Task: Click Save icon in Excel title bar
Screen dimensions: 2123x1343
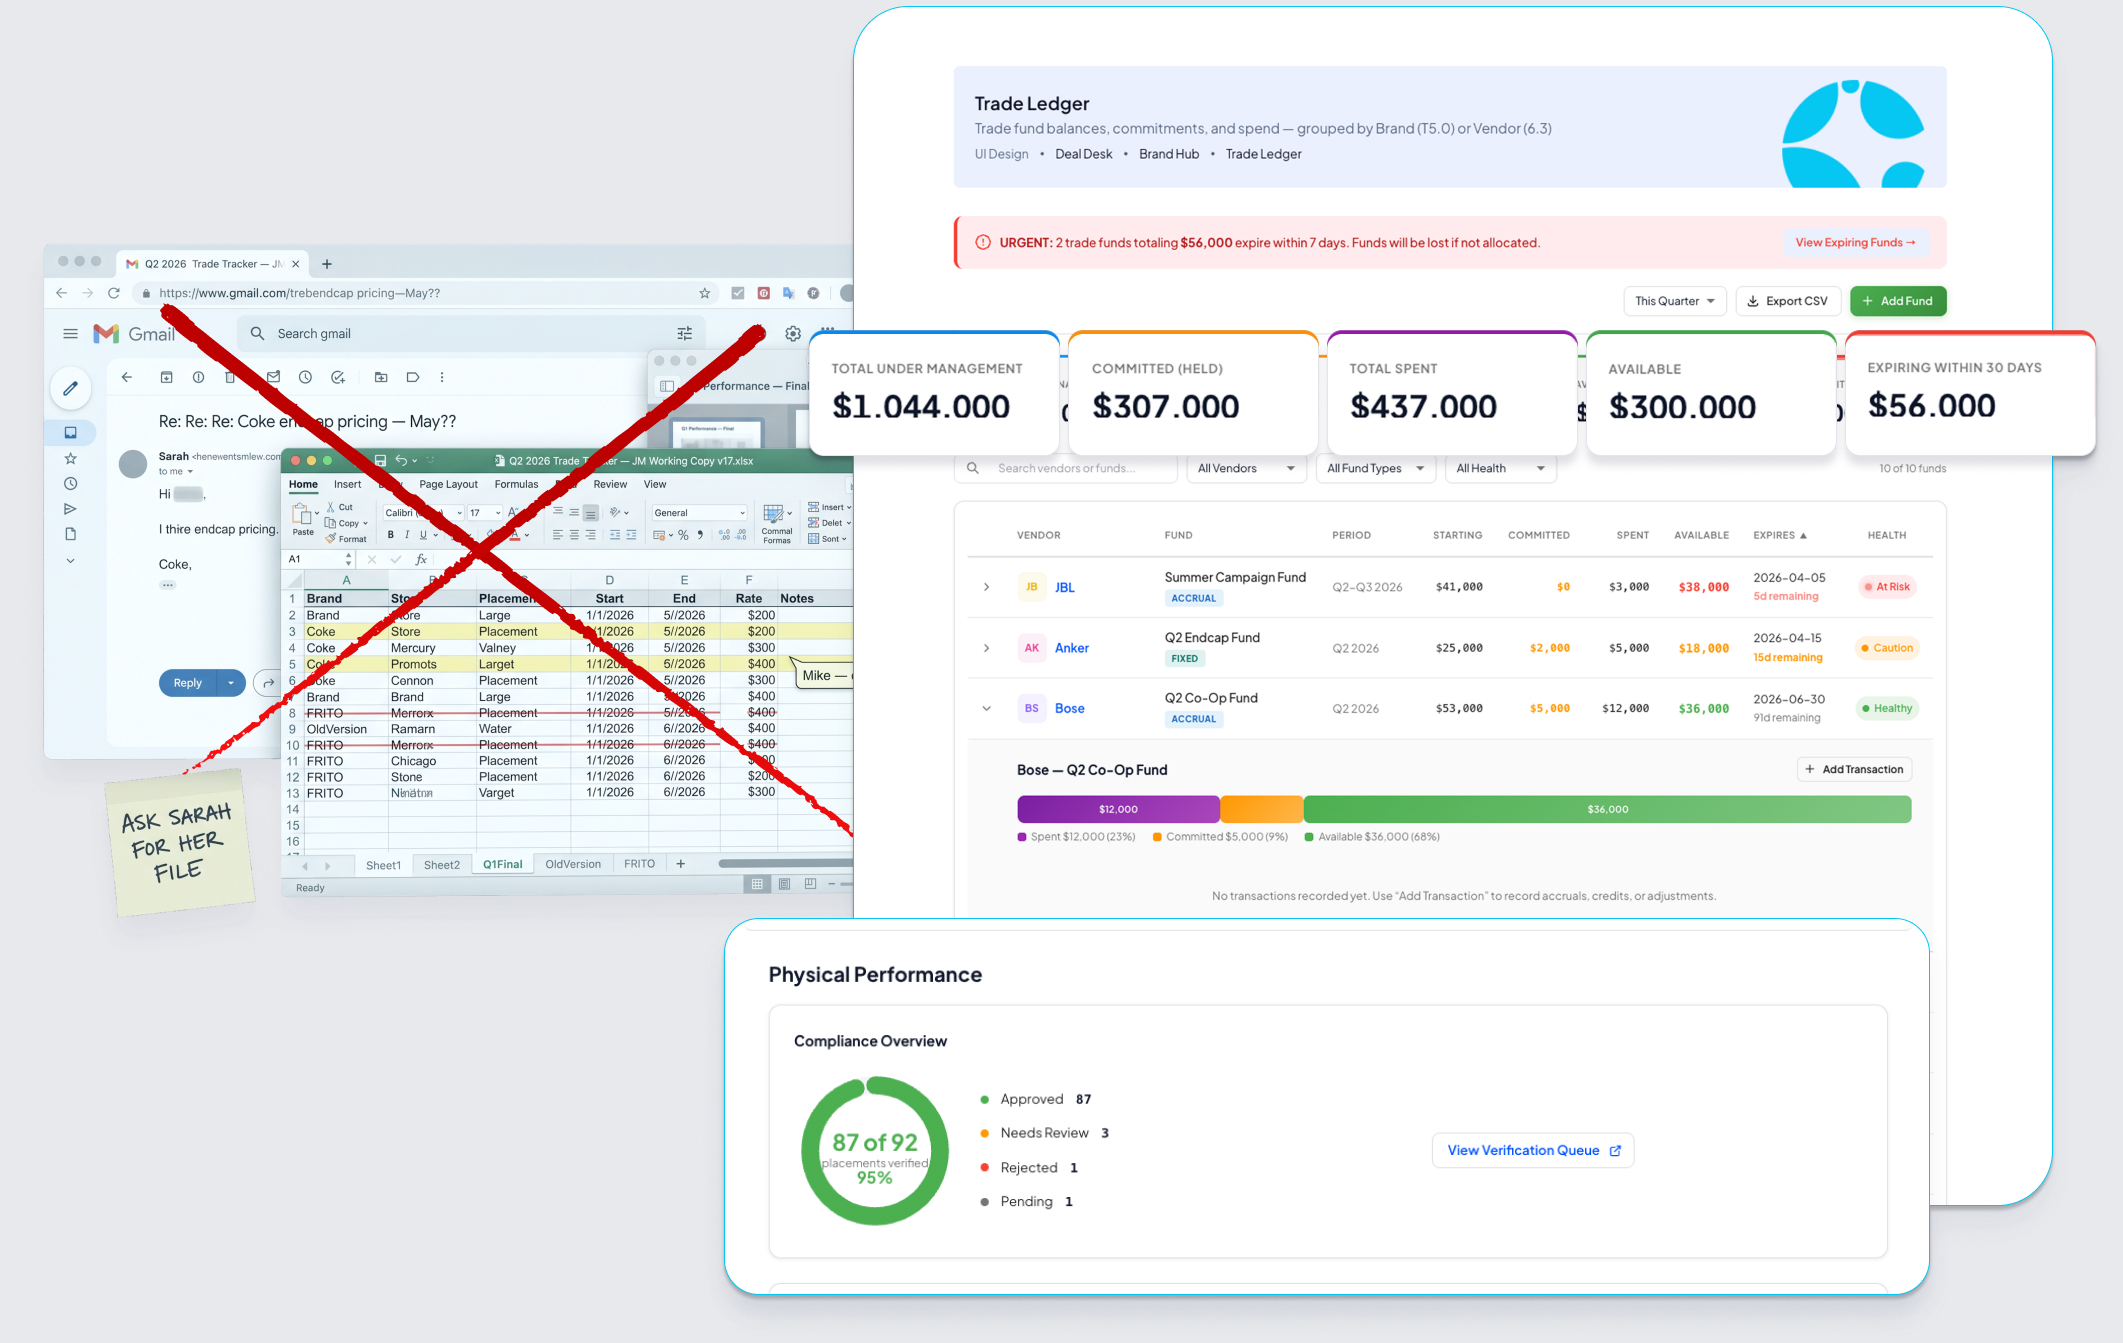Action: (x=380, y=461)
